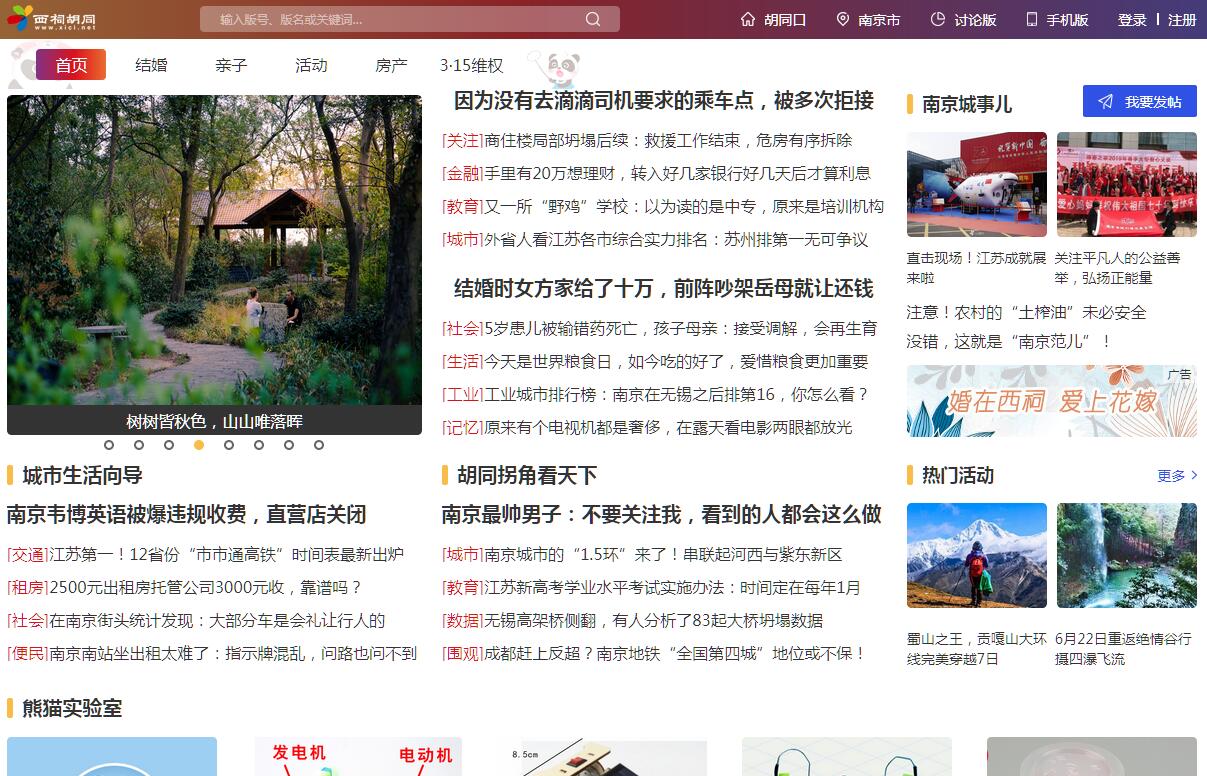The image size is (1207, 776).
Task: Open the snow mountain hiking thumbnail
Action: [x=976, y=555]
